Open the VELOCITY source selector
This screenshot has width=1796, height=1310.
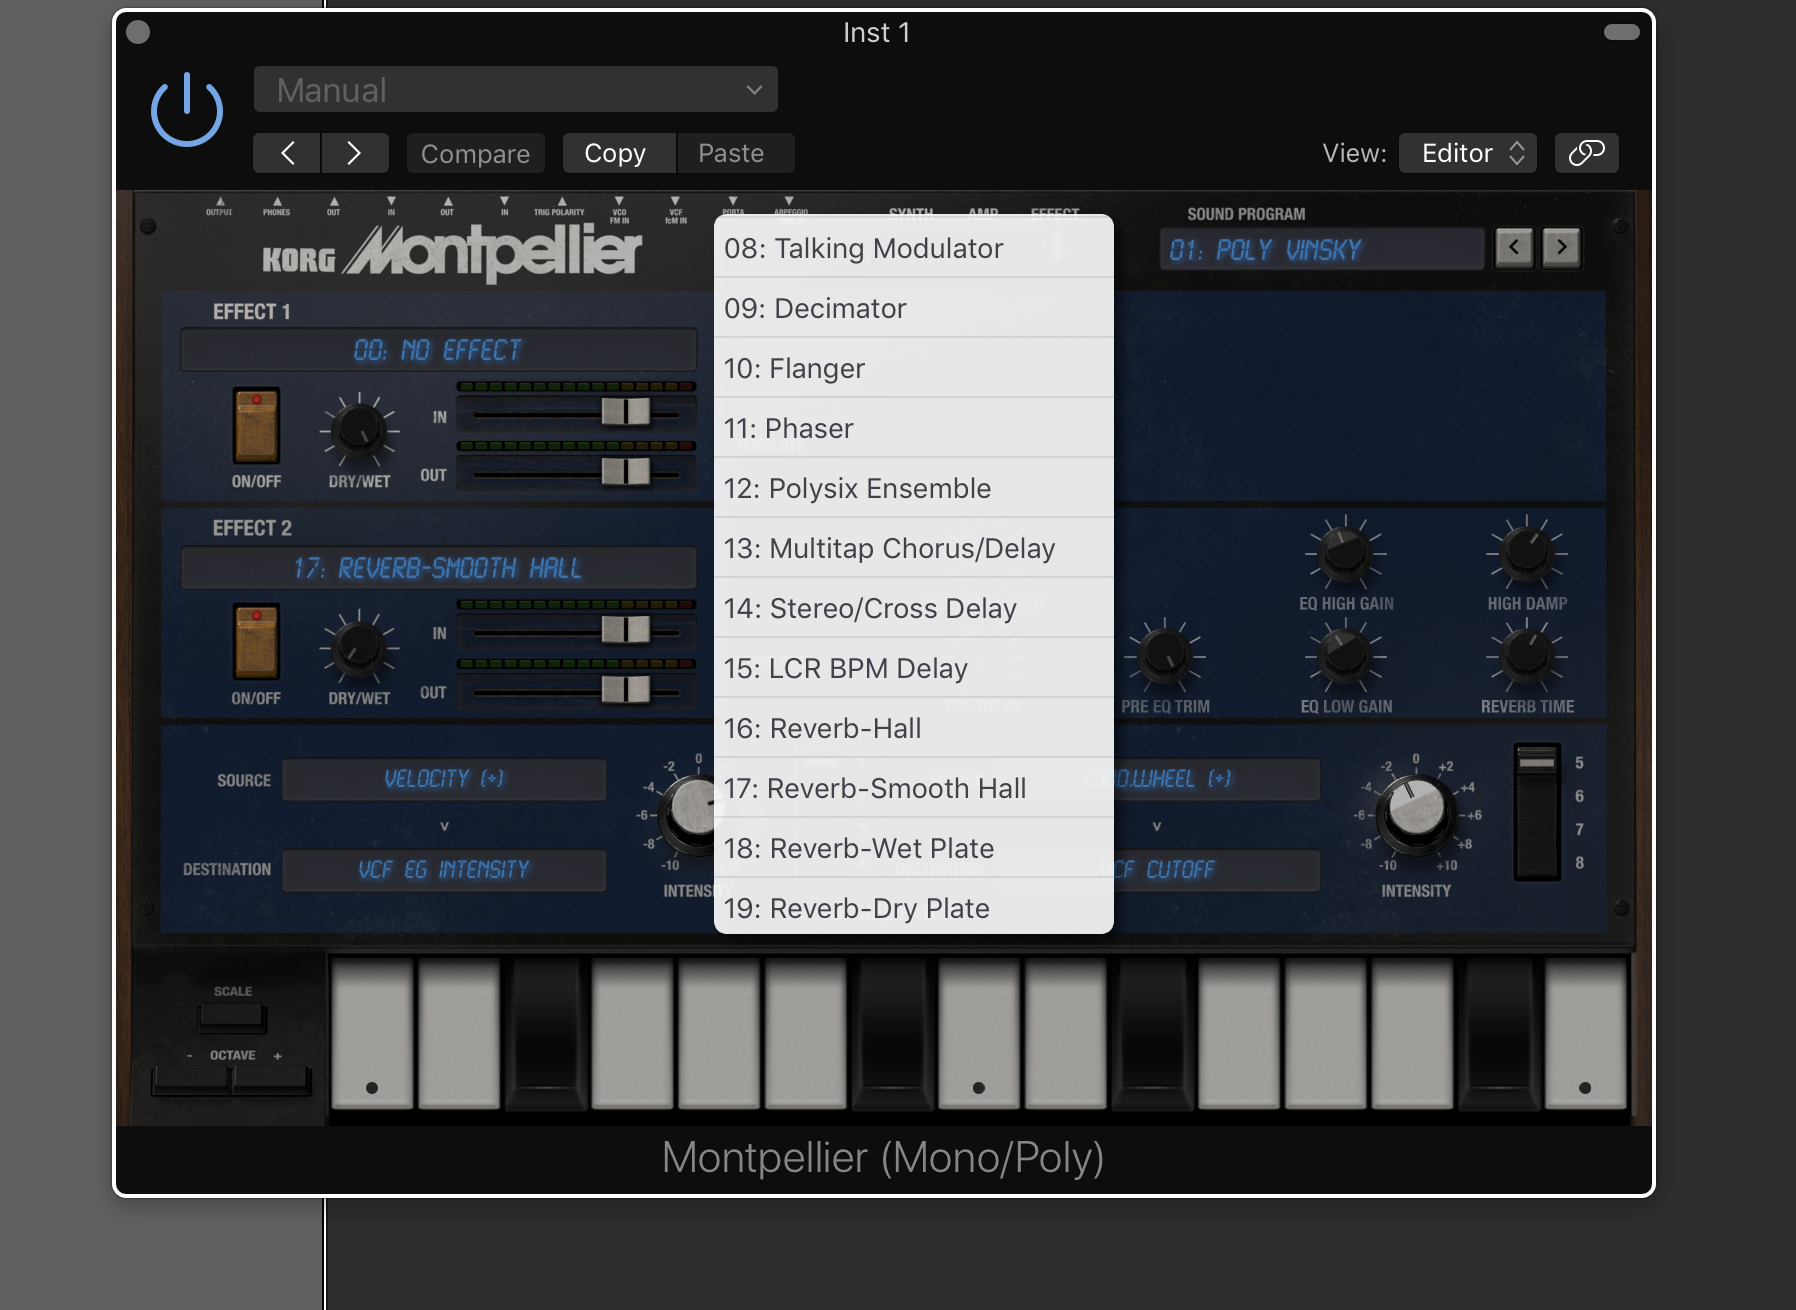point(444,779)
